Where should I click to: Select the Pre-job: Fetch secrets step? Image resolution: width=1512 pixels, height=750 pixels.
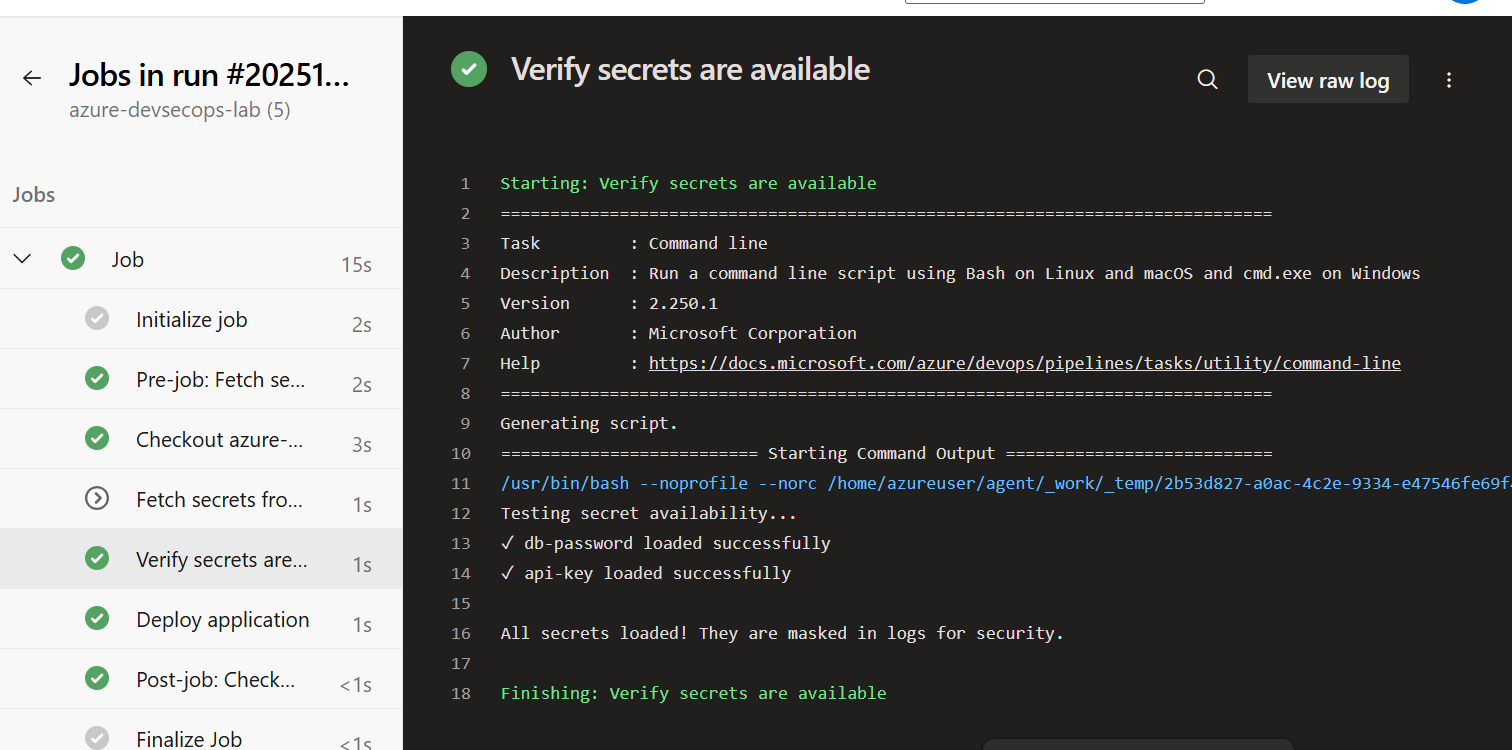coord(220,380)
